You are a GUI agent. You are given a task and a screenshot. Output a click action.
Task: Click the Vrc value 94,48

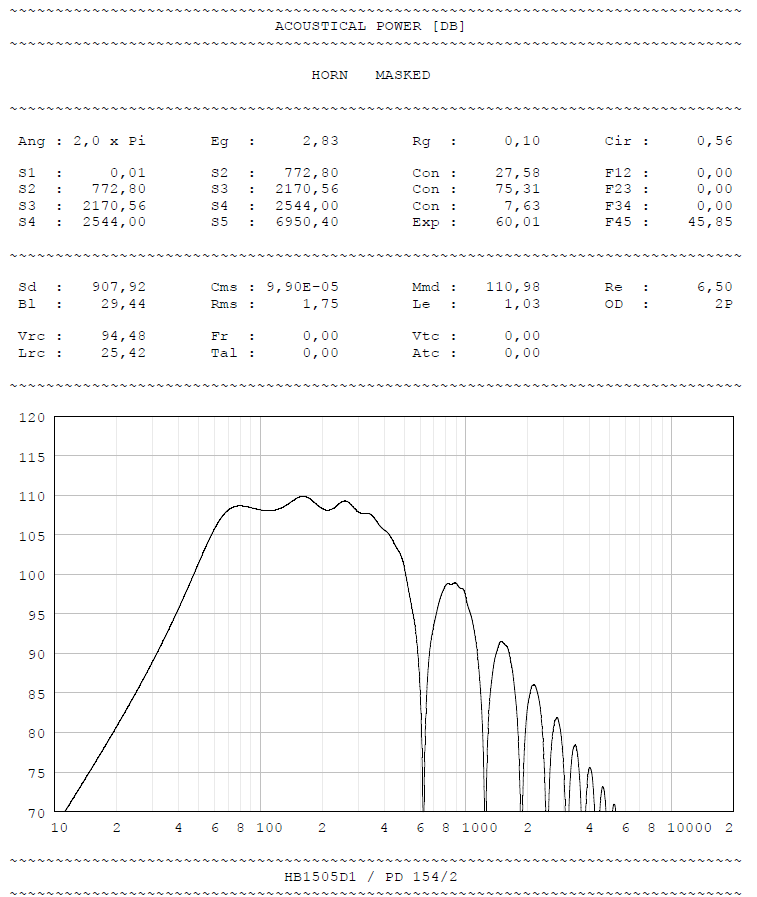coord(123,336)
